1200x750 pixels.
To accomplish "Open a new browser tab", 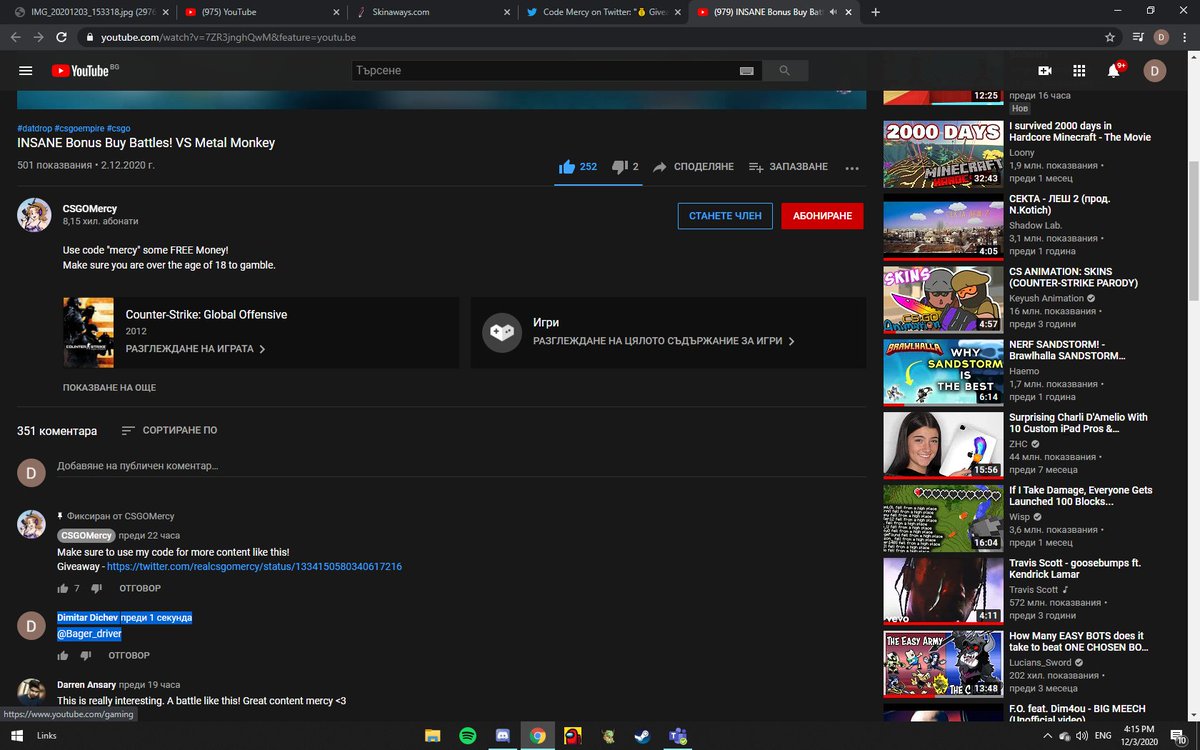I will [876, 12].
